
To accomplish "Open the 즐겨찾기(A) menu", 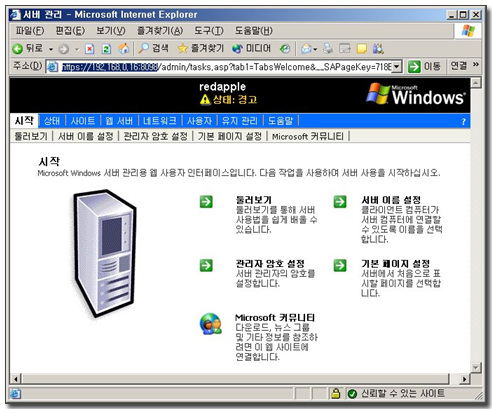I will pos(160,31).
